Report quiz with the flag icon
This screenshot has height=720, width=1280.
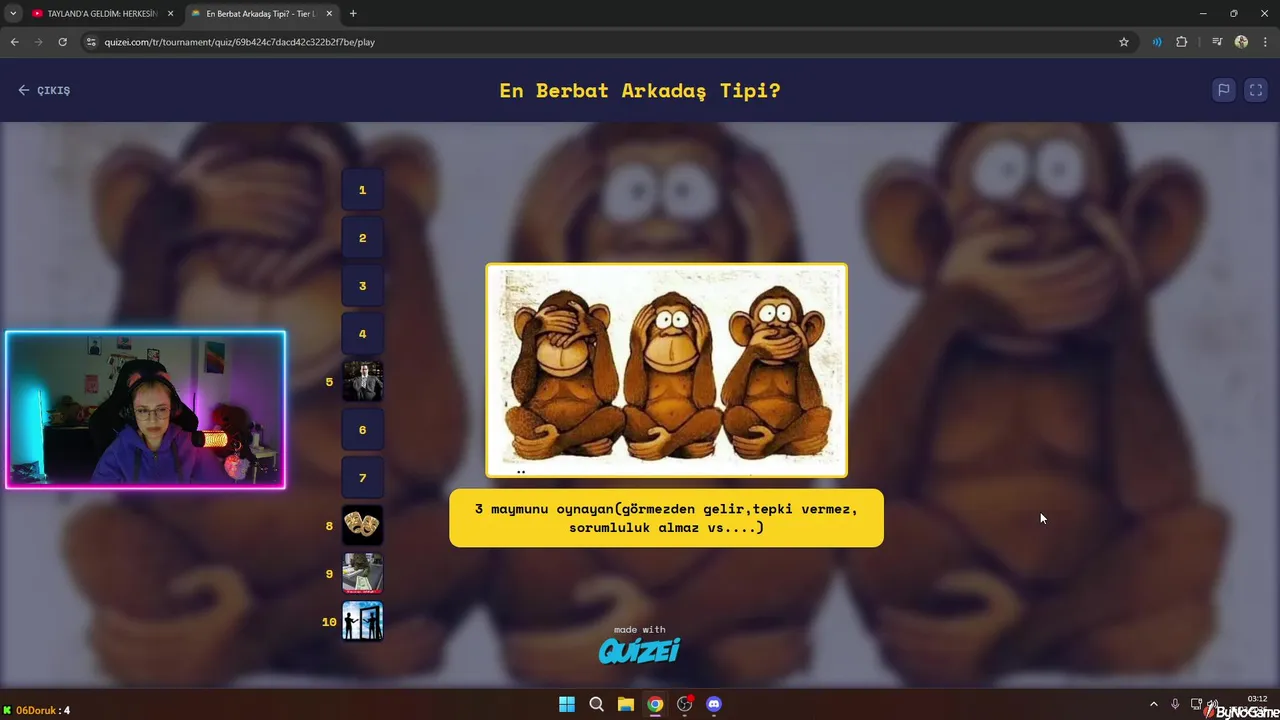(1223, 90)
